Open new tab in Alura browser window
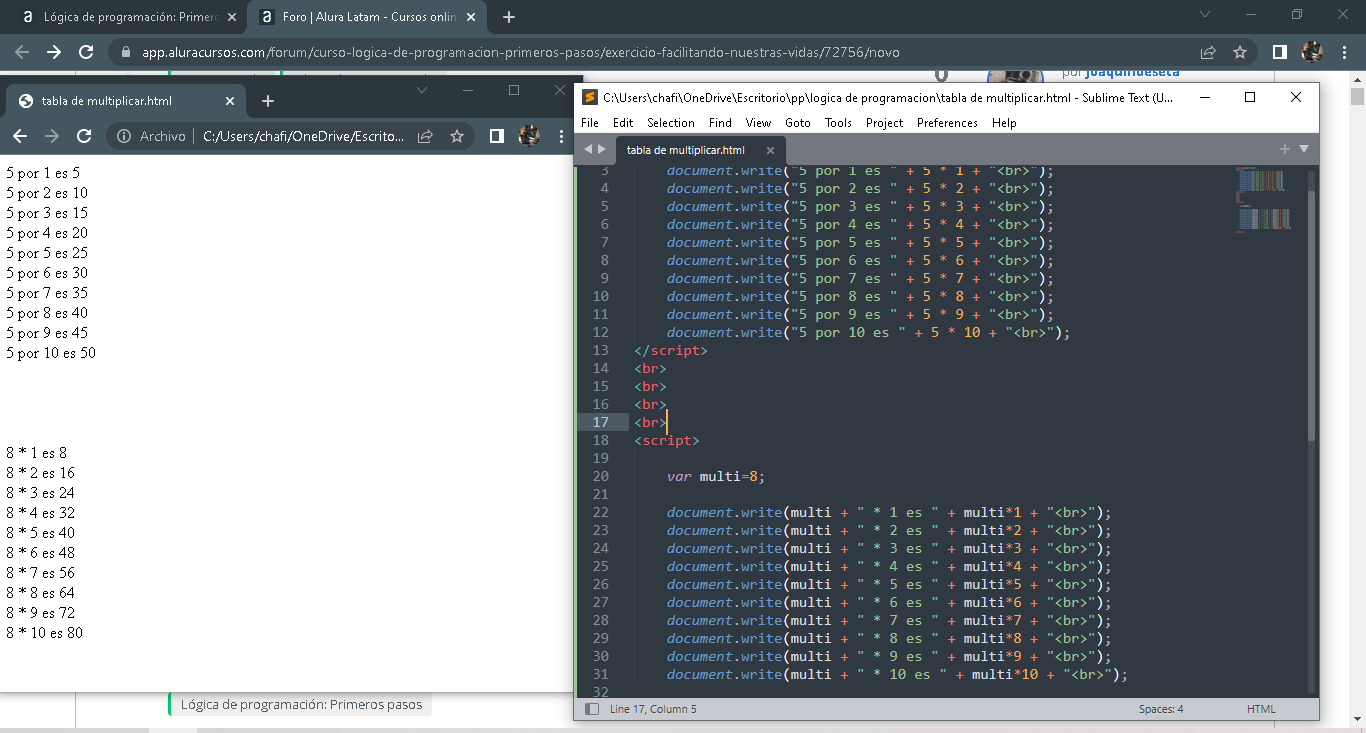1366x733 pixels. (x=509, y=17)
